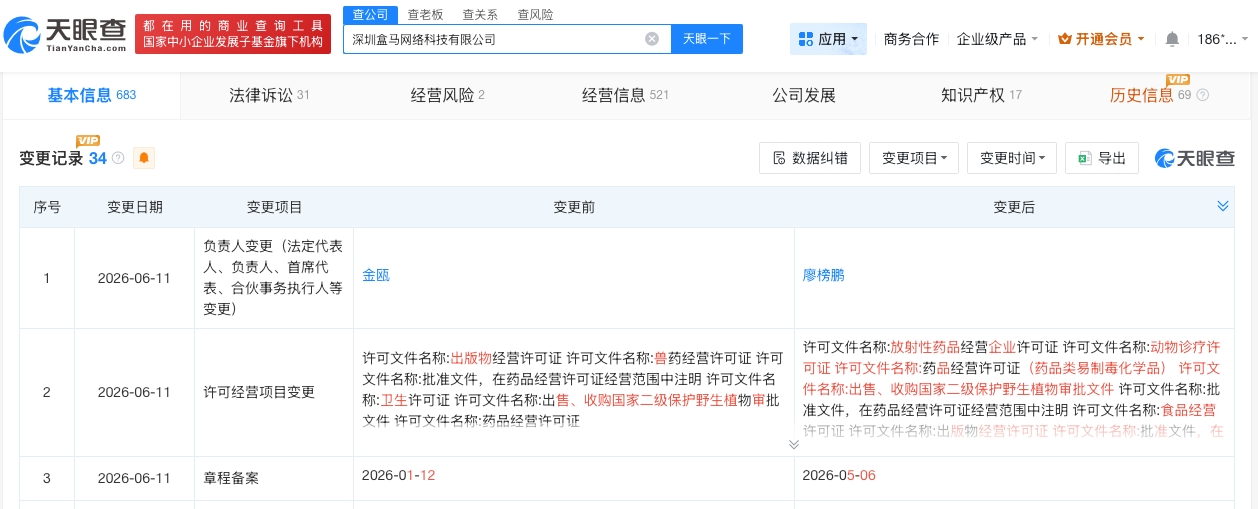Click the 数据纠错 button
Viewport: 1258px width, 509px height.
810,158
